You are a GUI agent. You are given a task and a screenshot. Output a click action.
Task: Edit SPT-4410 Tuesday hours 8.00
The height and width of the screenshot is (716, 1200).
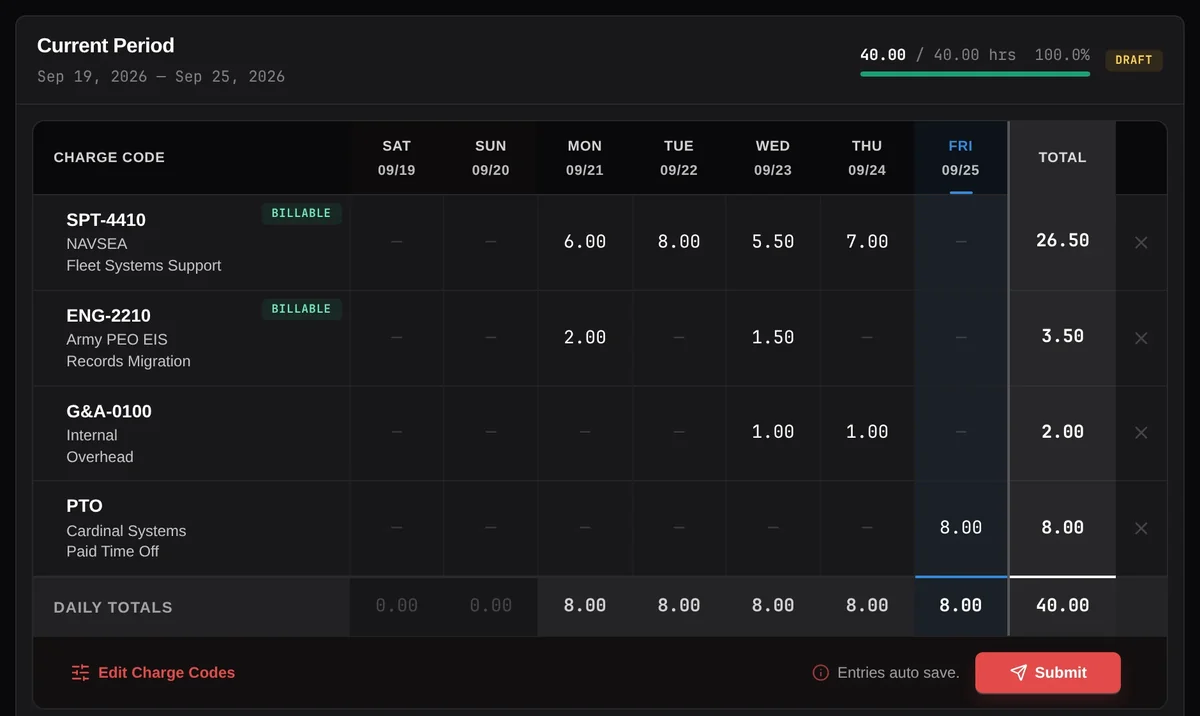point(679,242)
